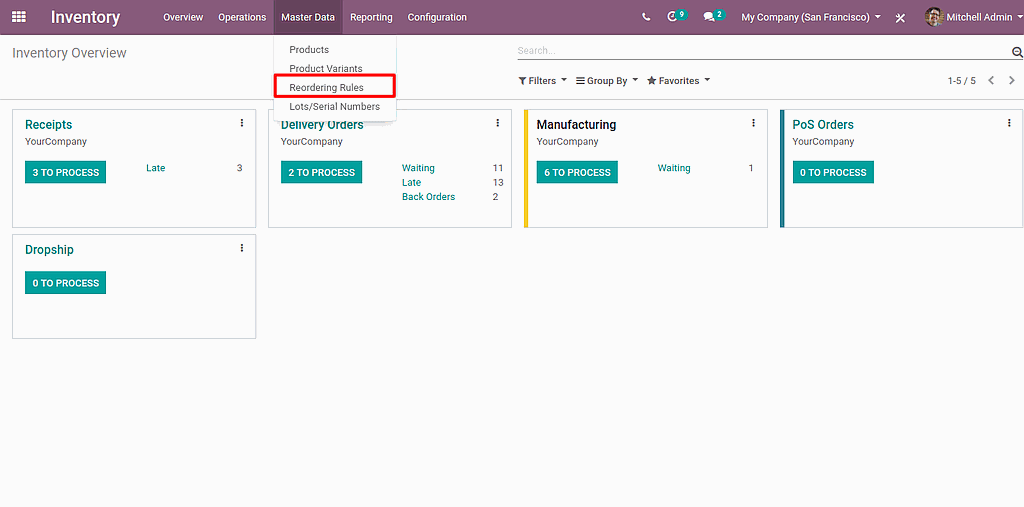Click in the Search input field

(760, 51)
